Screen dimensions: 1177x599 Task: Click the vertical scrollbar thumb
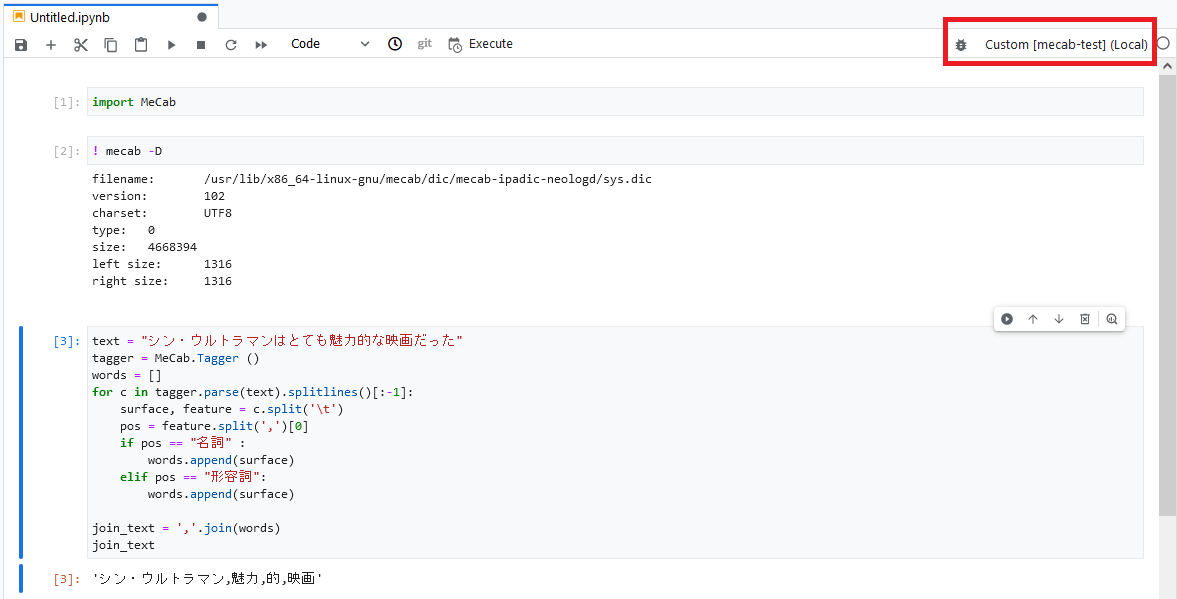tap(1167, 295)
